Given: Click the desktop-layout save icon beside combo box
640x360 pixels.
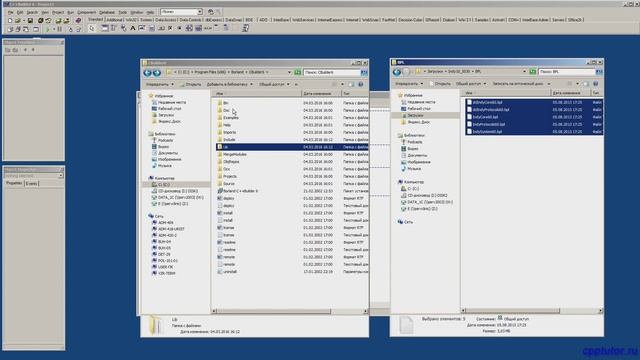Looking at the screenshot, I should click(210, 12).
